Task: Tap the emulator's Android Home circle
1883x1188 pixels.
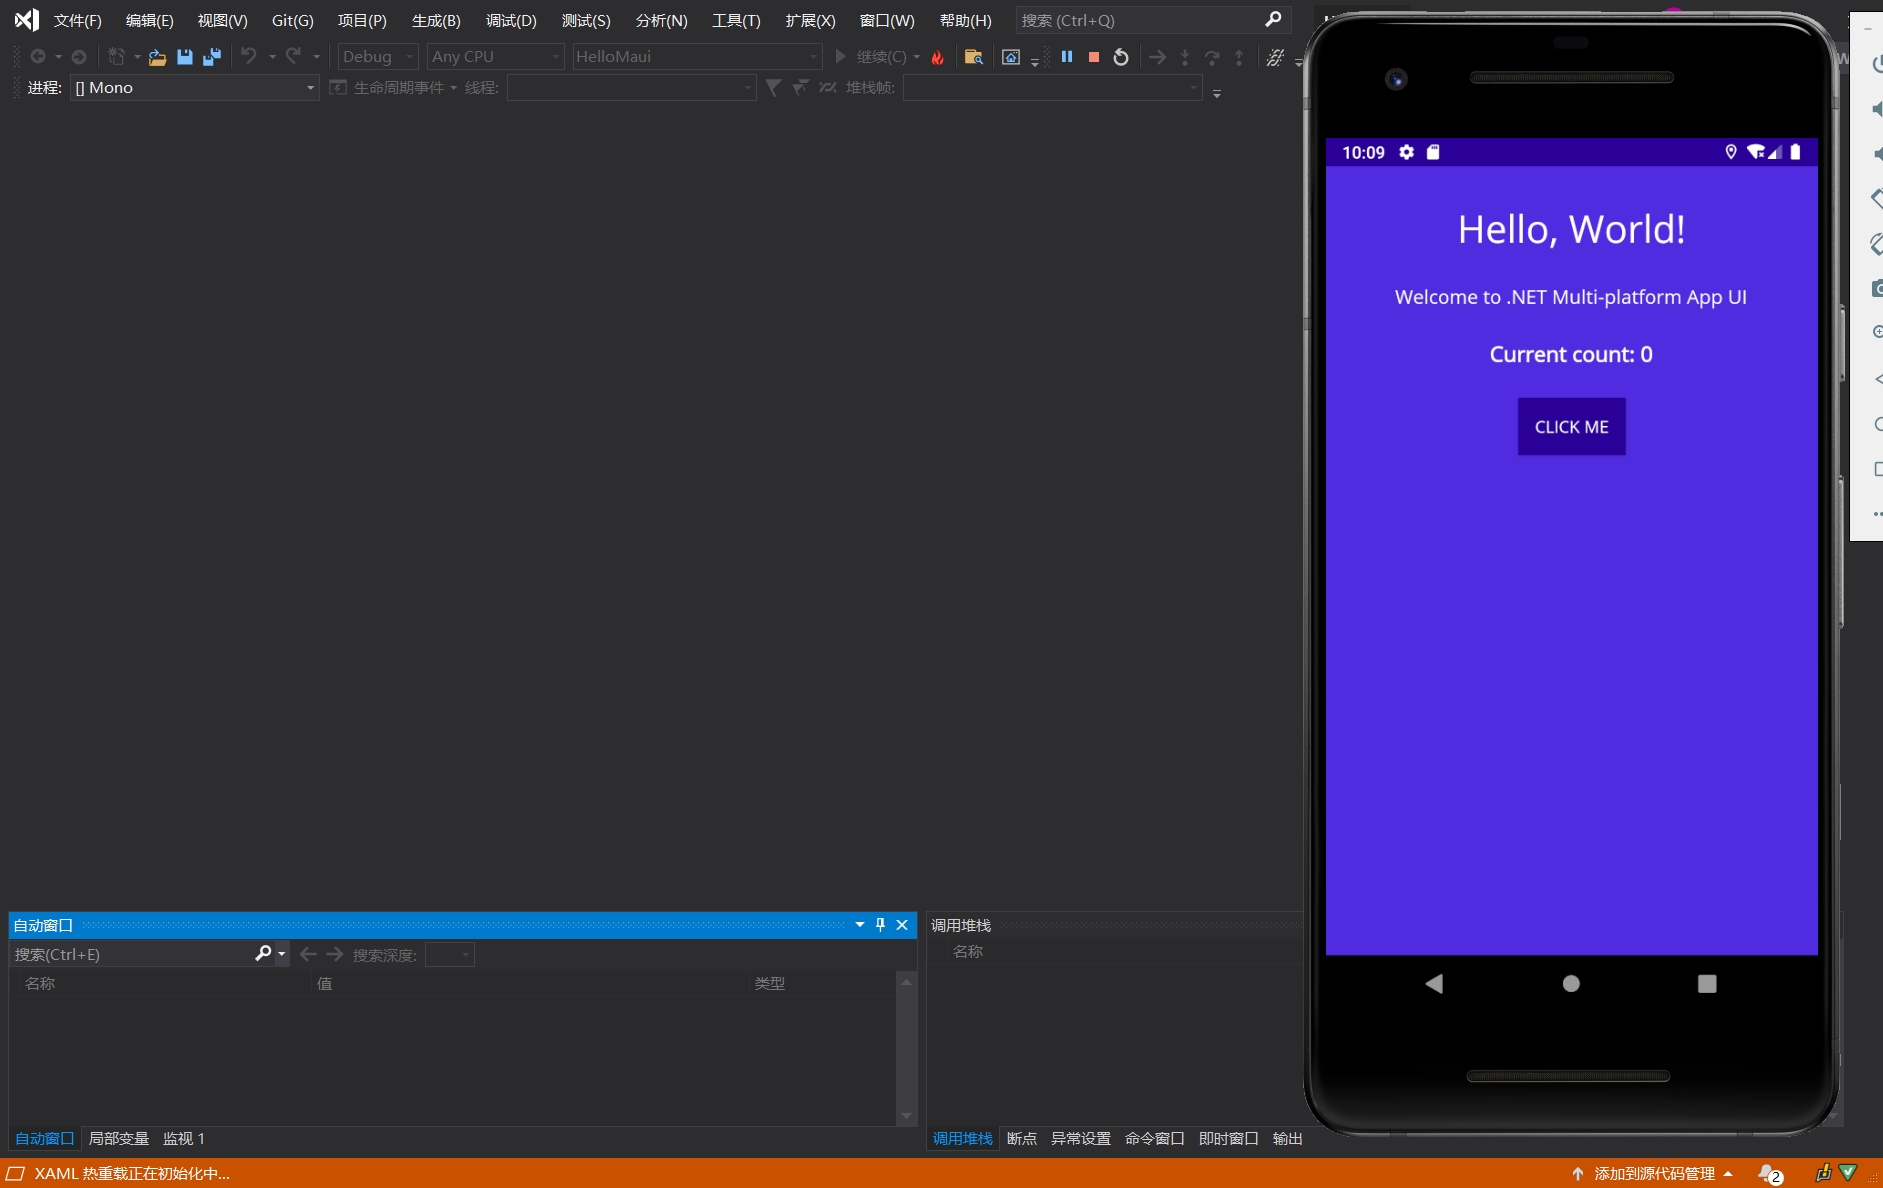Action: (x=1571, y=984)
